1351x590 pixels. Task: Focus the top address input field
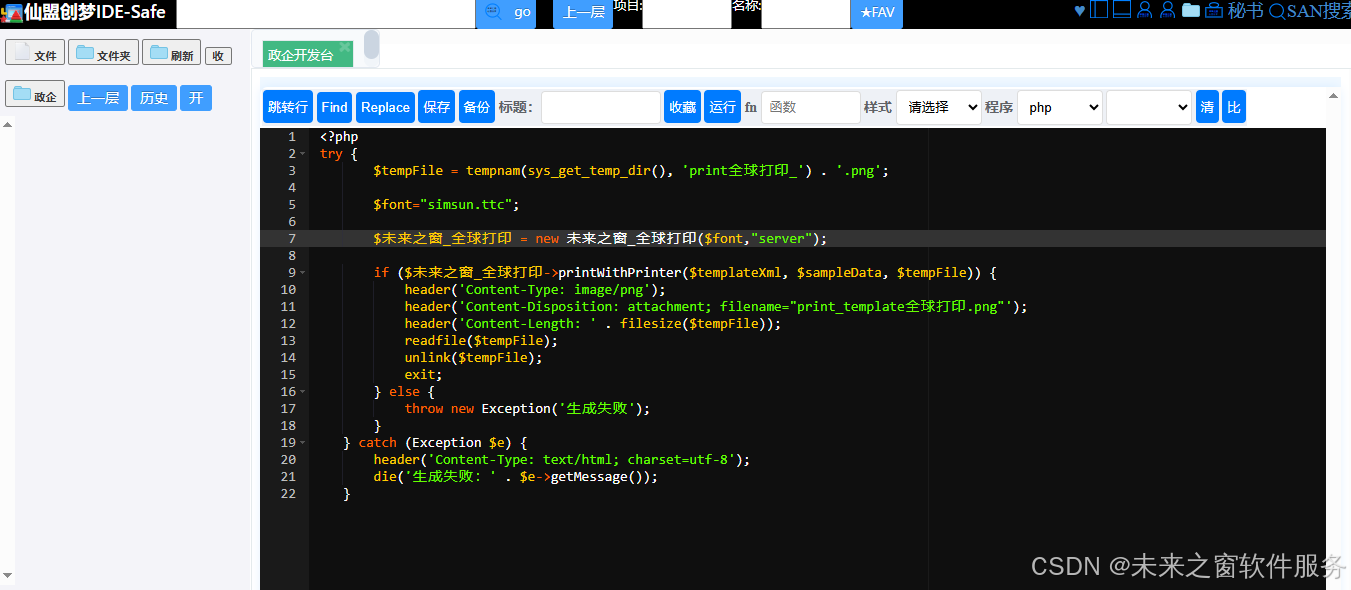pyautogui.click(x=326, y=14)
